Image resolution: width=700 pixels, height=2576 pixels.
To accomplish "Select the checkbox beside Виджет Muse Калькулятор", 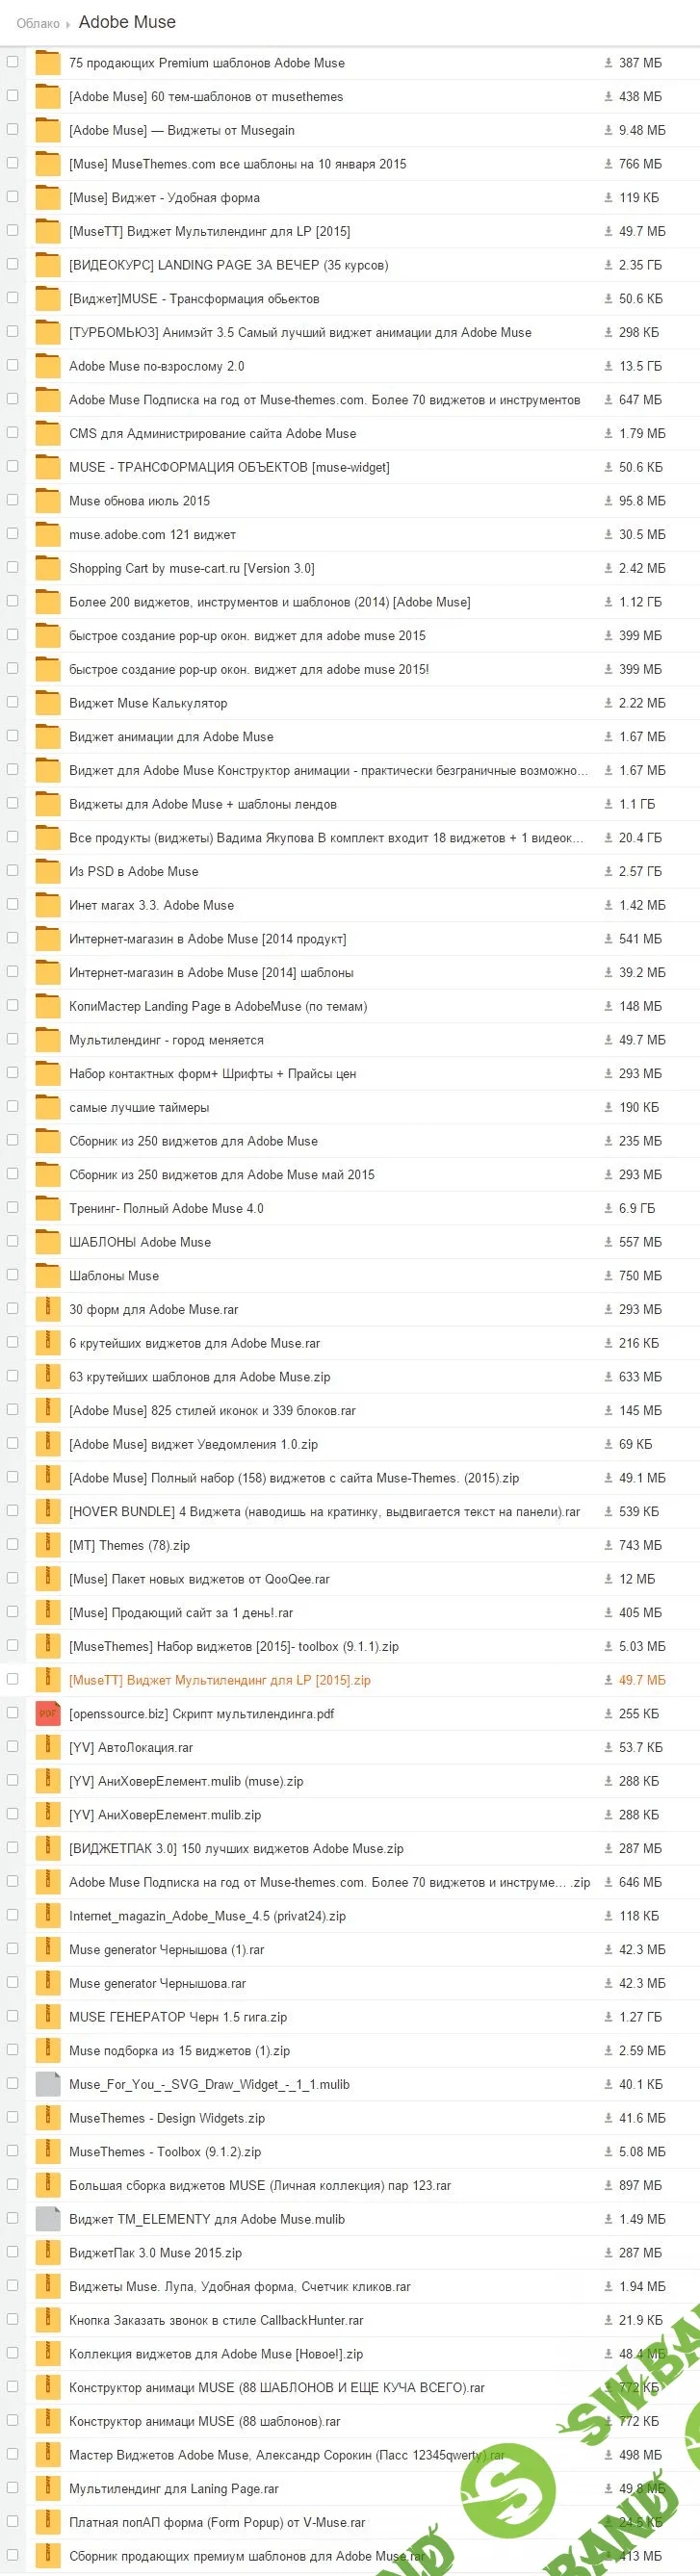I will [x=12, y=702].
